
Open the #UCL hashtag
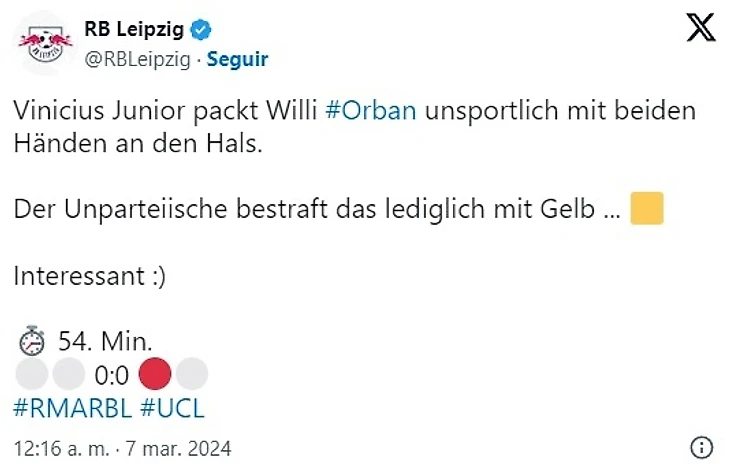(172, 408)
